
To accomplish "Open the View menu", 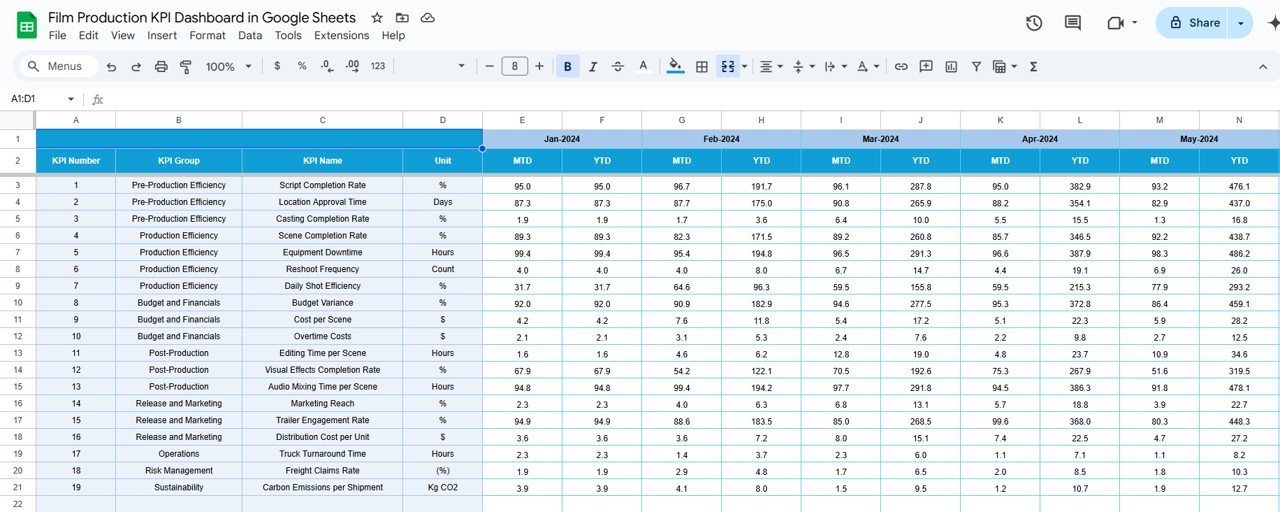I will [x=123, y=35].
